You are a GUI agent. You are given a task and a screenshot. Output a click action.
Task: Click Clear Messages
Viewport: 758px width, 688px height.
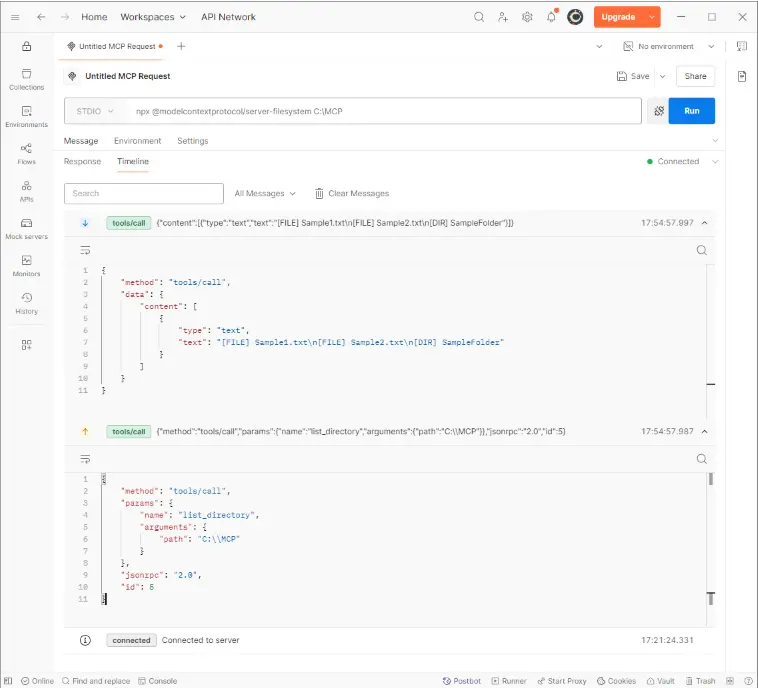[x=352, y=193]
